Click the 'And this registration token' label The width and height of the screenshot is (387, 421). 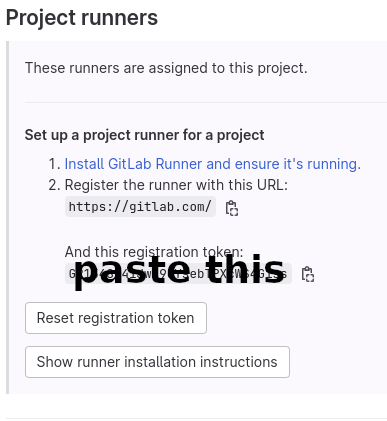[x=154, y=252]
